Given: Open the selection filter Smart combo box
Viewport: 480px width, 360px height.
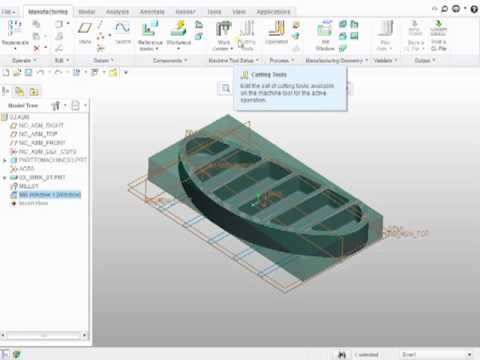Looking at the screenshot, I should [436, 354].
